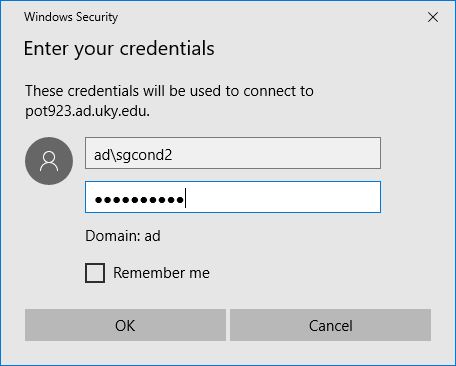Click the user avatar icon

tap(49, 161)
